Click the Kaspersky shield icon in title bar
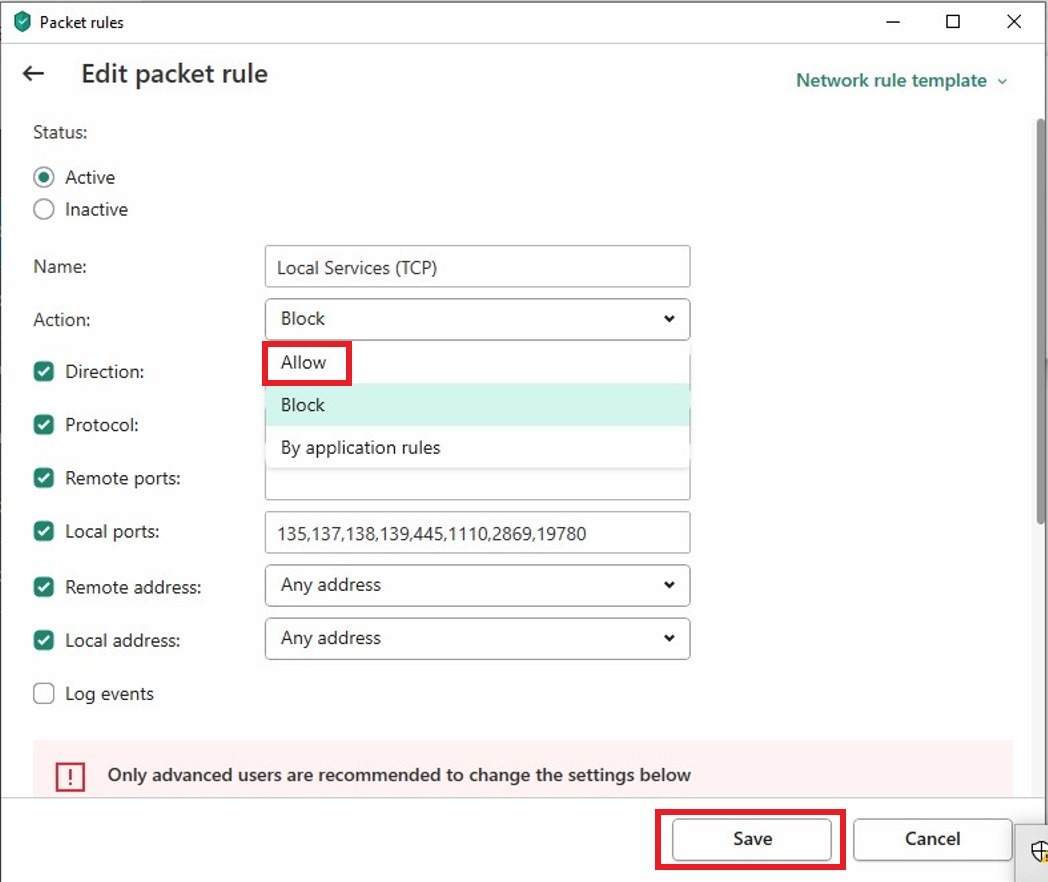Screen dimensions: 1048x882 [22, 22]
